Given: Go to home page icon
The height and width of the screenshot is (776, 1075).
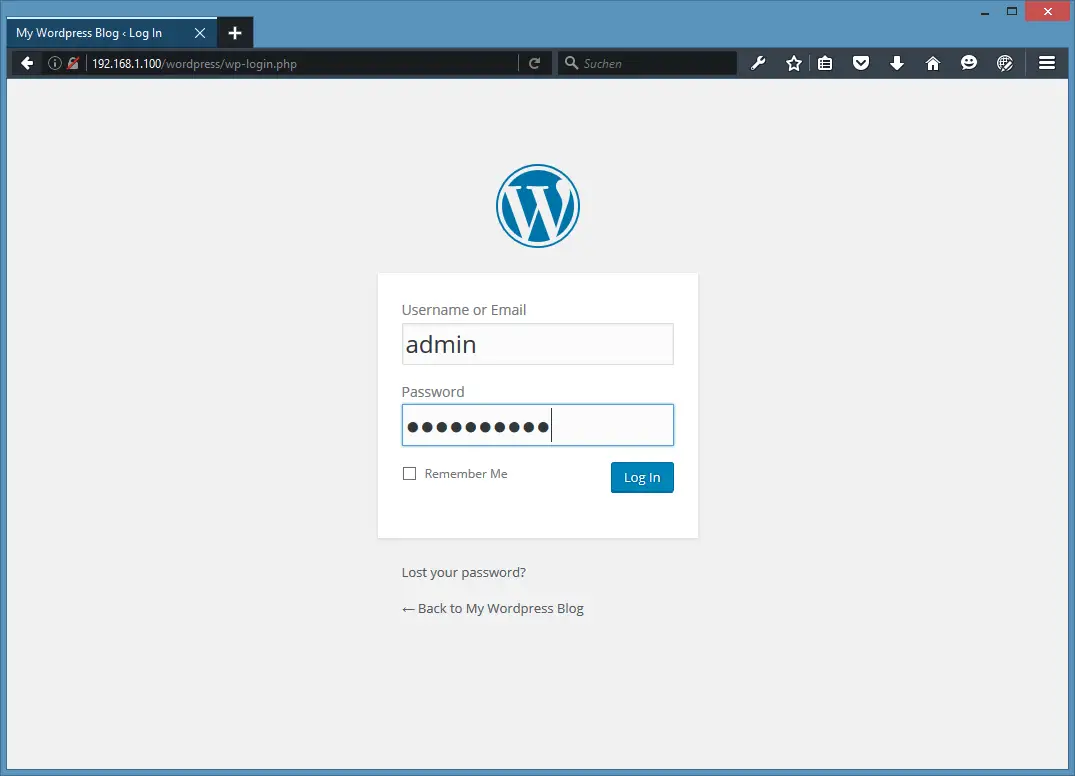Looking at the screenshot, I should coord(932,64).
